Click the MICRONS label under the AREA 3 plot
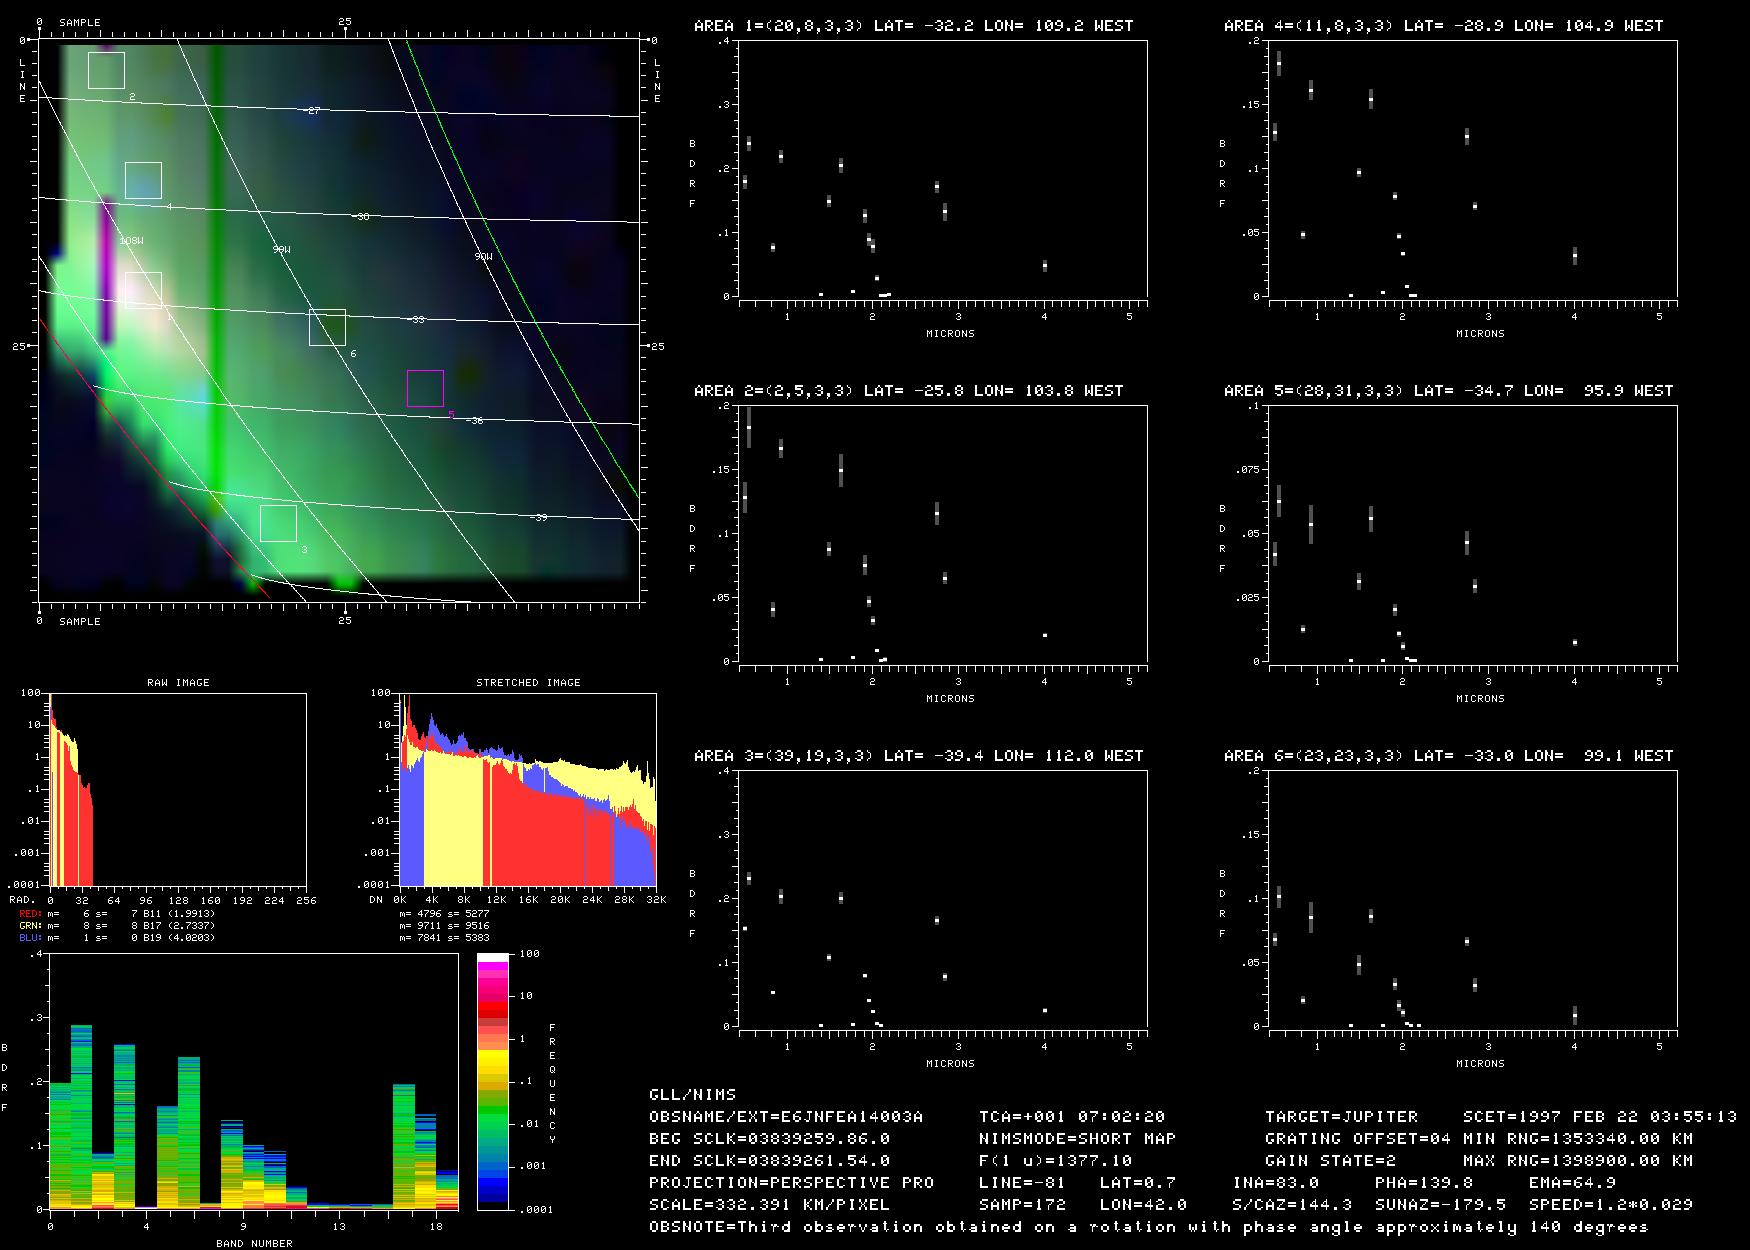1750x1250 pixels. [950, 1064]
